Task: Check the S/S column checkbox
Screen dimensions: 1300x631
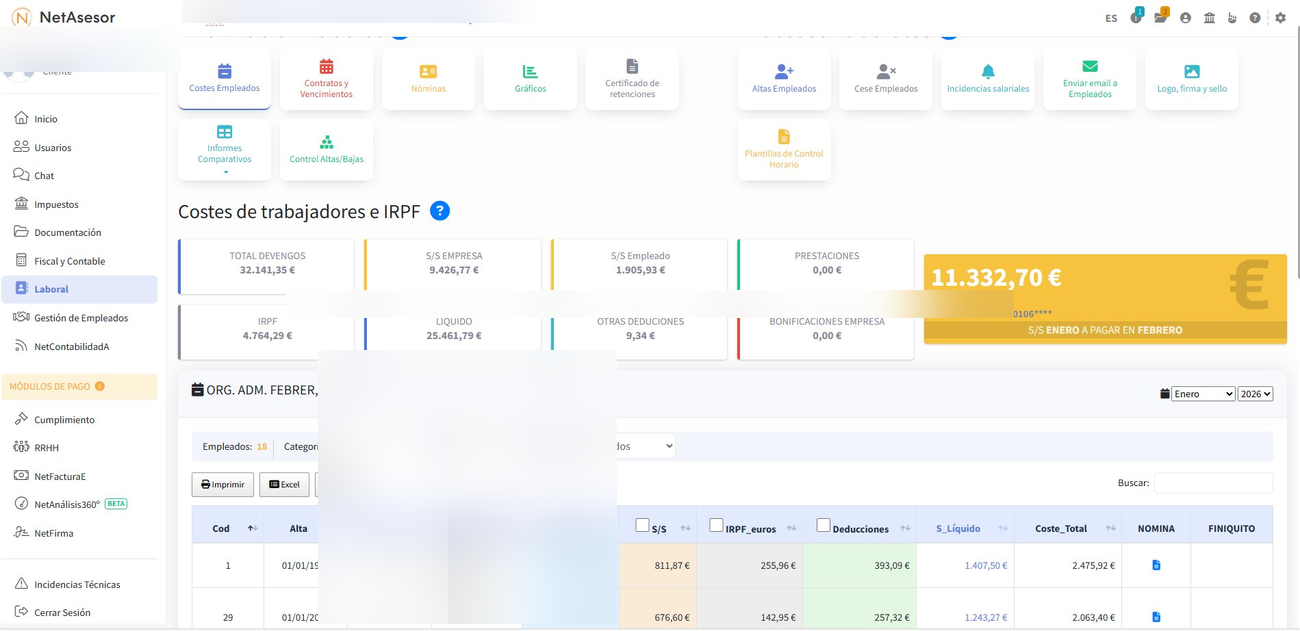Action: 642,525
